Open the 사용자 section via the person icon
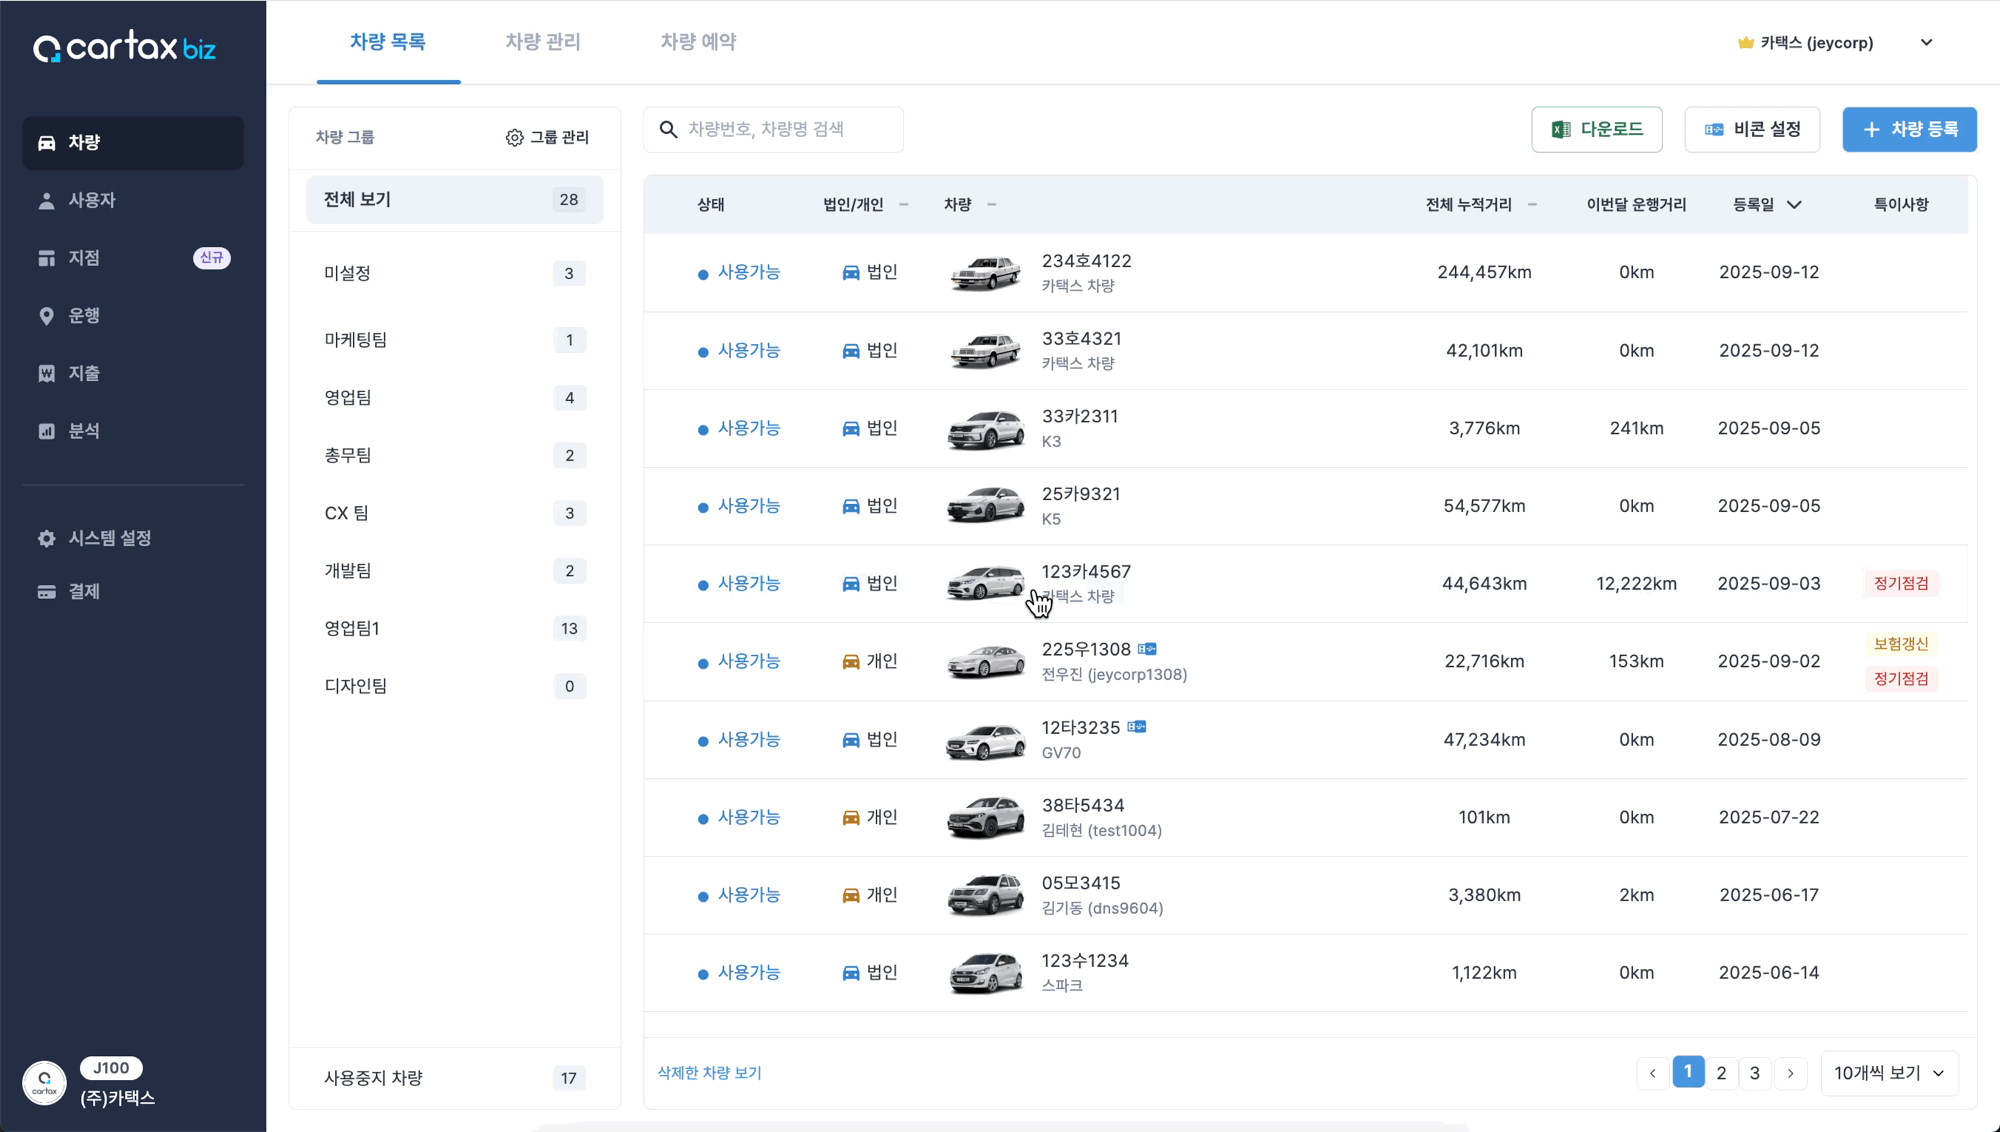The height and width of the screenshot is (1132, 2000). (x=46, y=201)
